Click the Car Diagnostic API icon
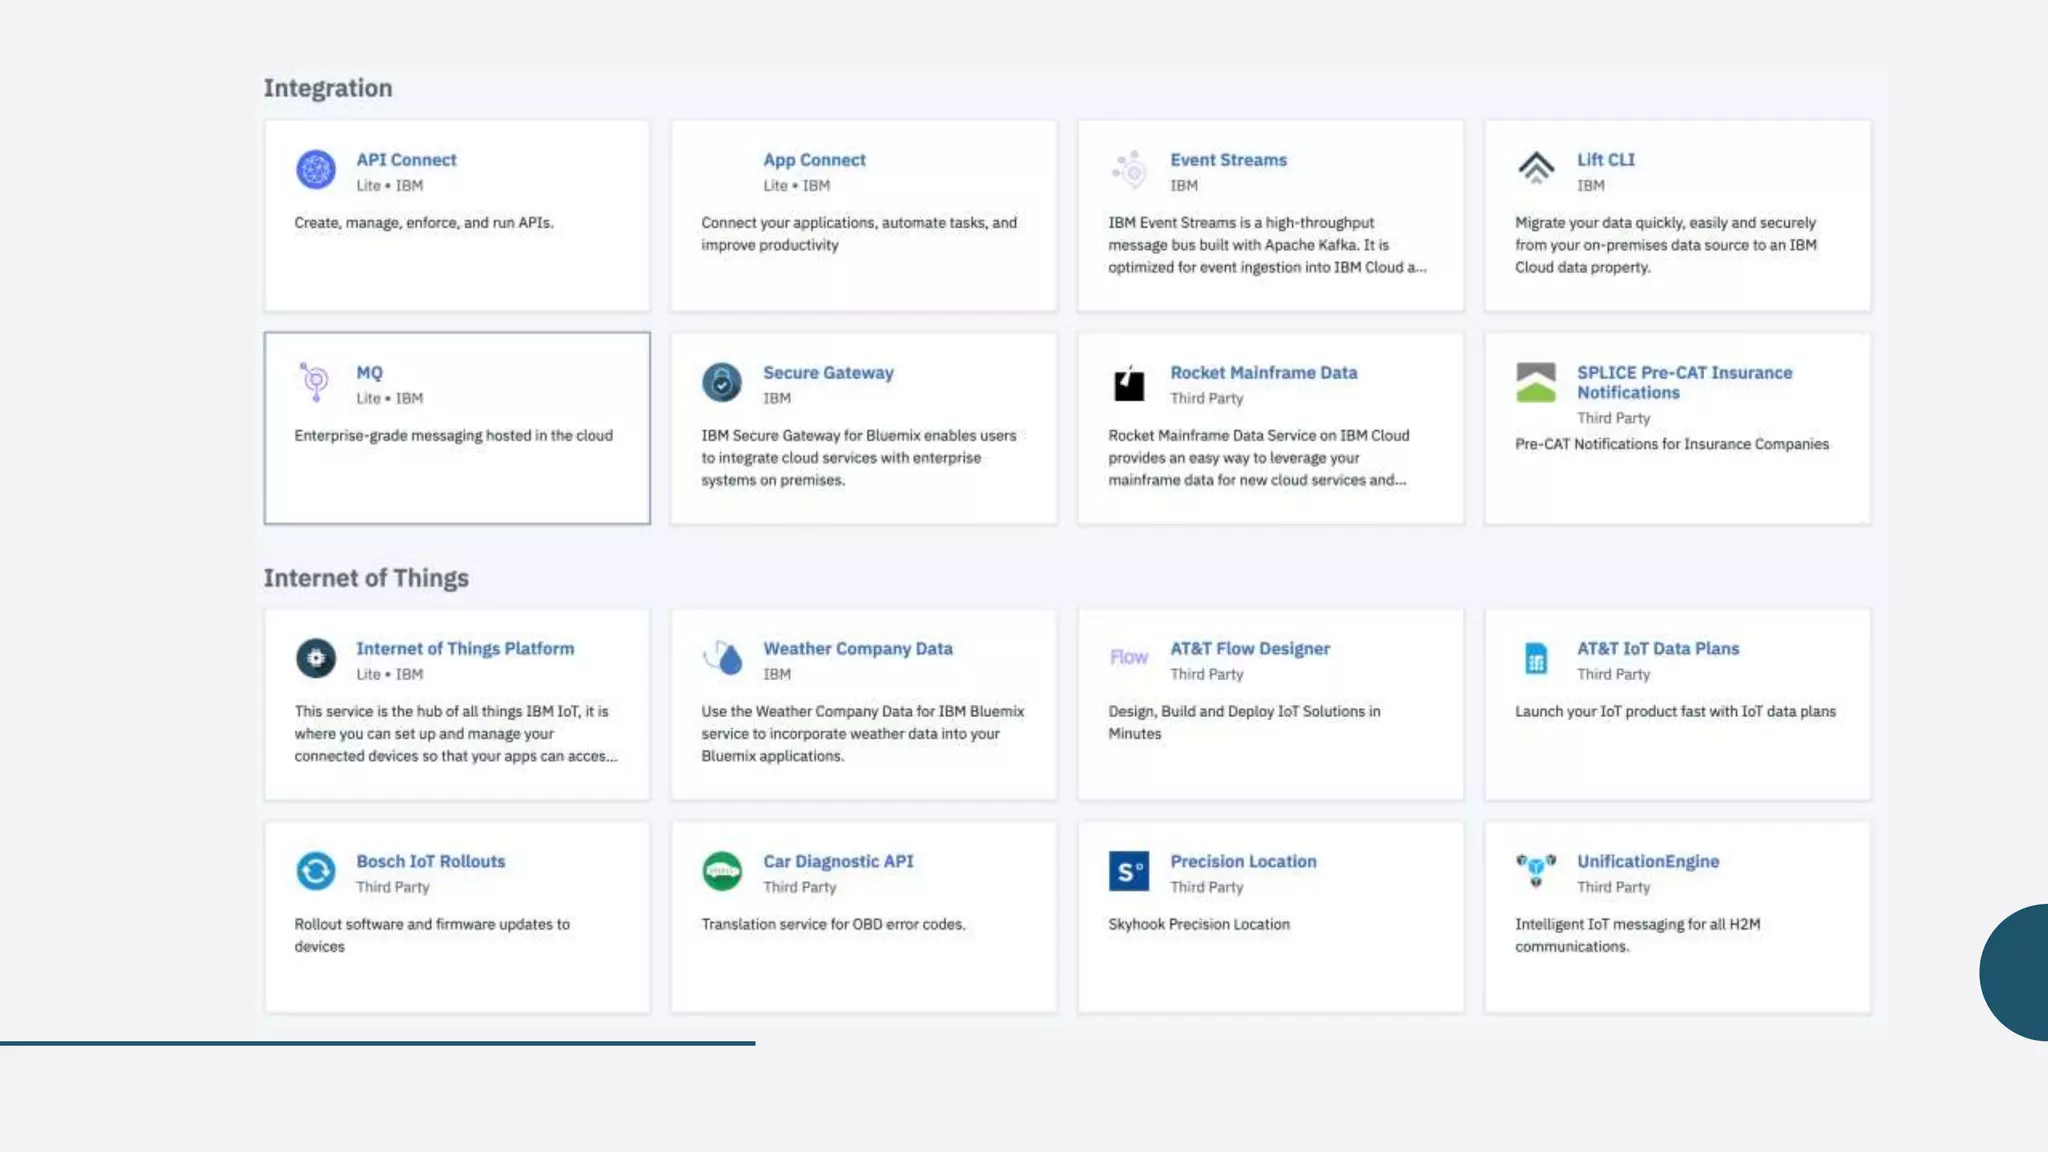Image resolution: width=2048 pixels, height=1152 pixels. (x=721, y=871)
